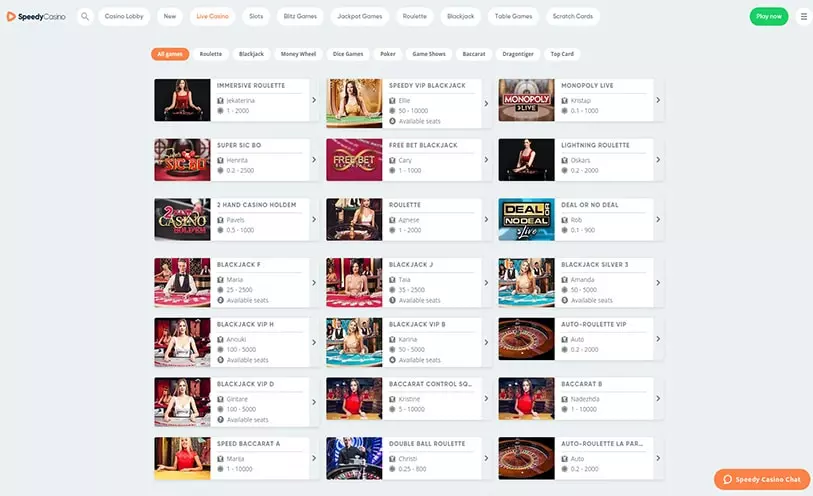Open Auto-Roulette La Partage thumbnail

pyautogui.click(x=526, y=458)
